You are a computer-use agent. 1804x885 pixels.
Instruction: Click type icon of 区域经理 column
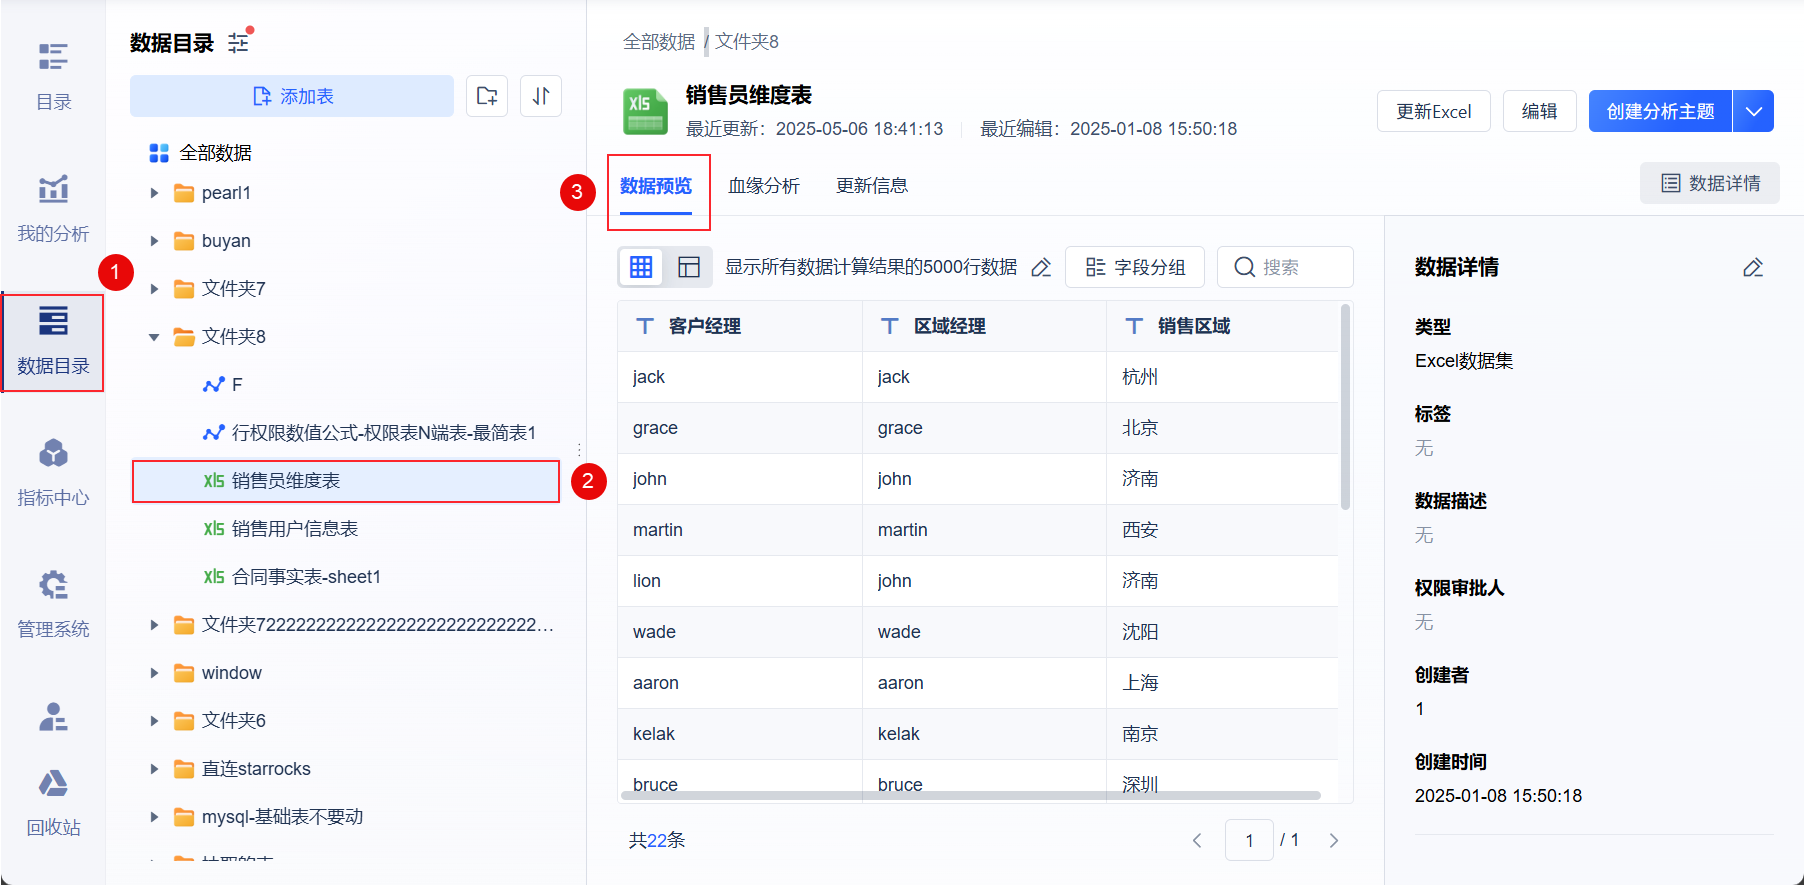click(890, 326)
